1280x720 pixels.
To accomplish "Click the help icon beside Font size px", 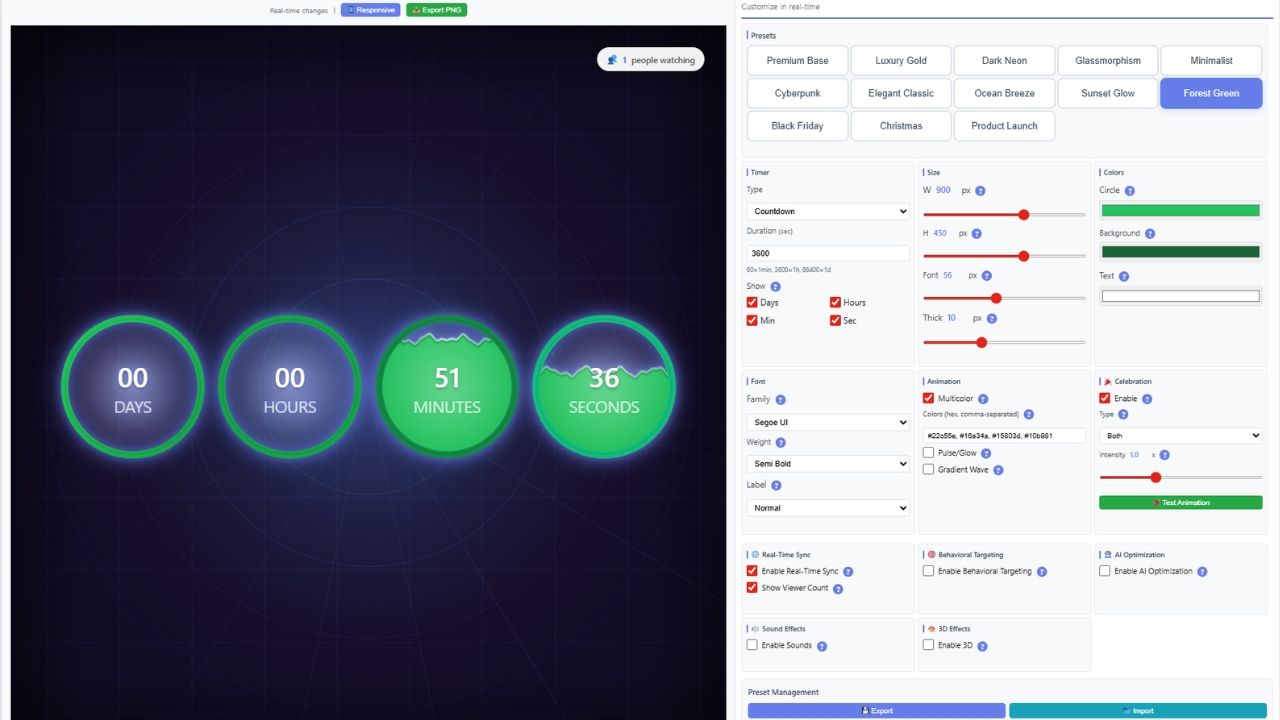I will pos(987,276).
